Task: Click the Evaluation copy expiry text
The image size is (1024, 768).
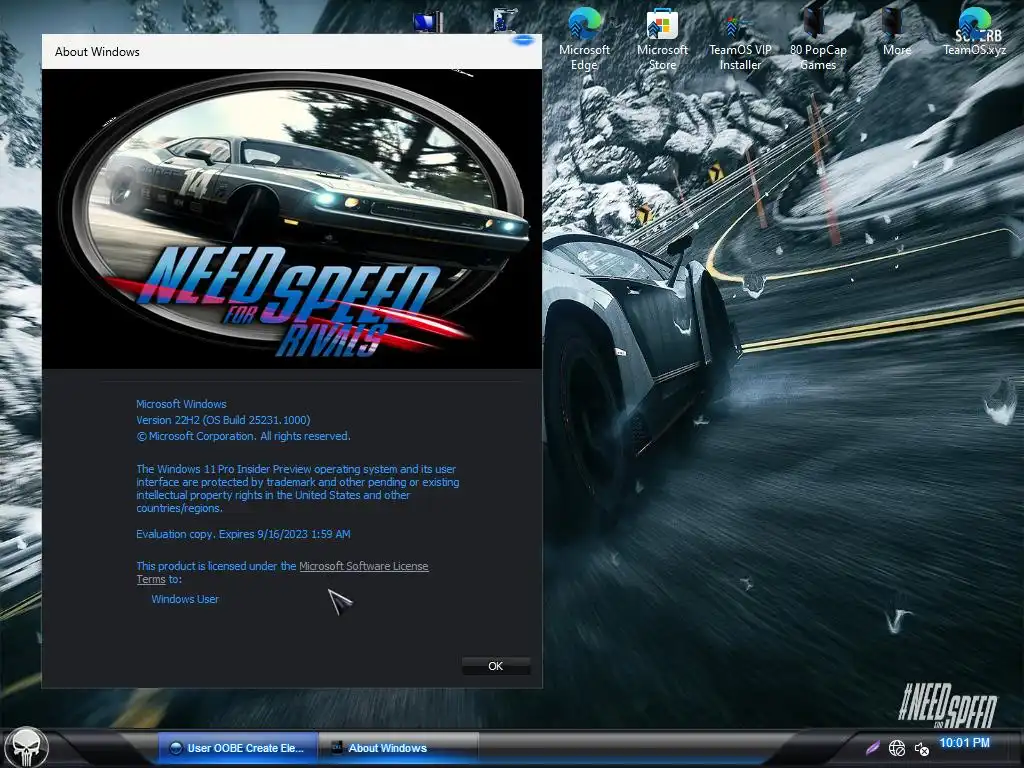Action: tap(243, 534)
